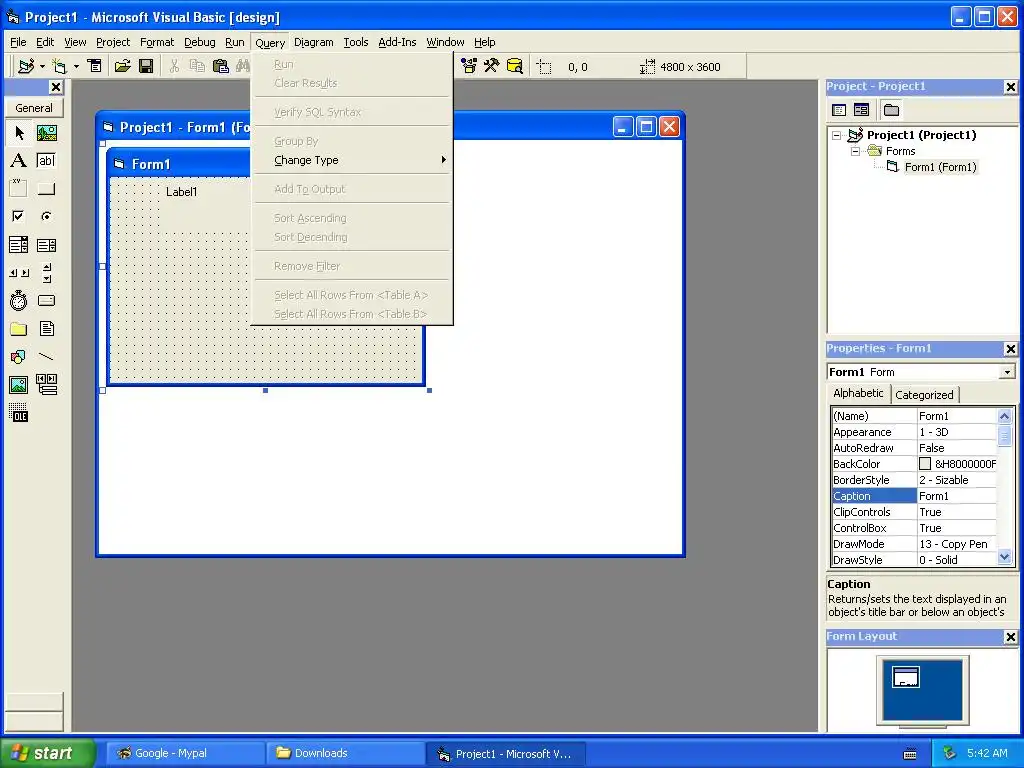
Task: Switch to the Downloads taskbar window
Action: tap(346, 754)
